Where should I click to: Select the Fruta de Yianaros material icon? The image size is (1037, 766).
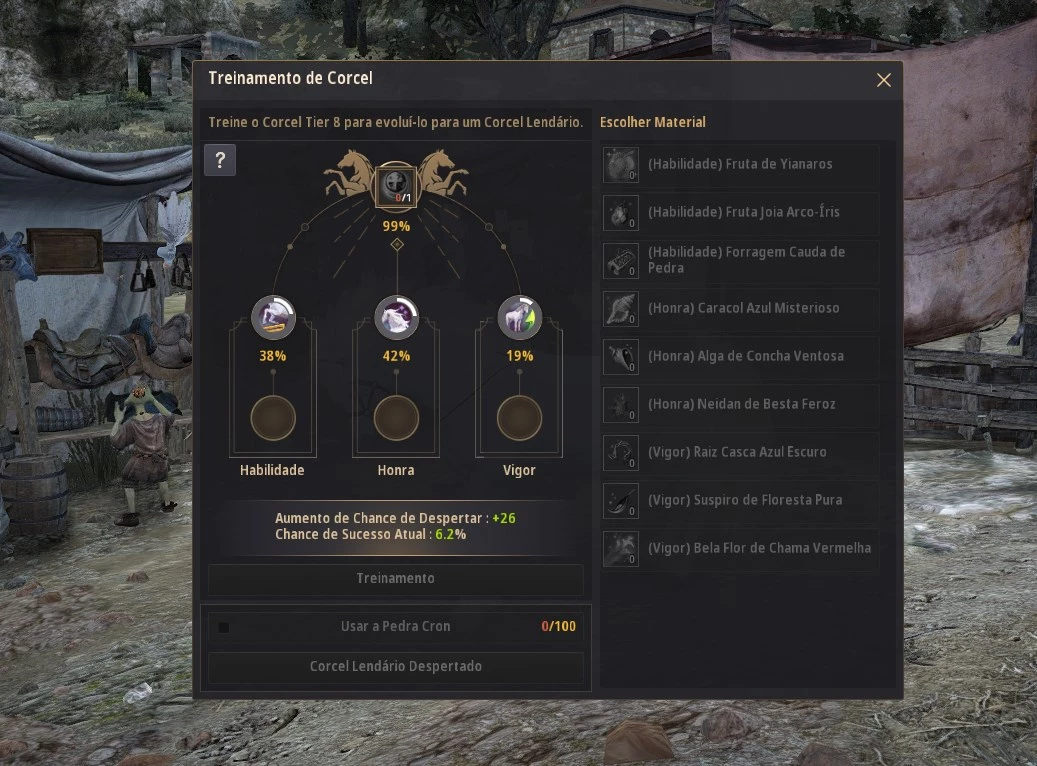tap(620, 165)
